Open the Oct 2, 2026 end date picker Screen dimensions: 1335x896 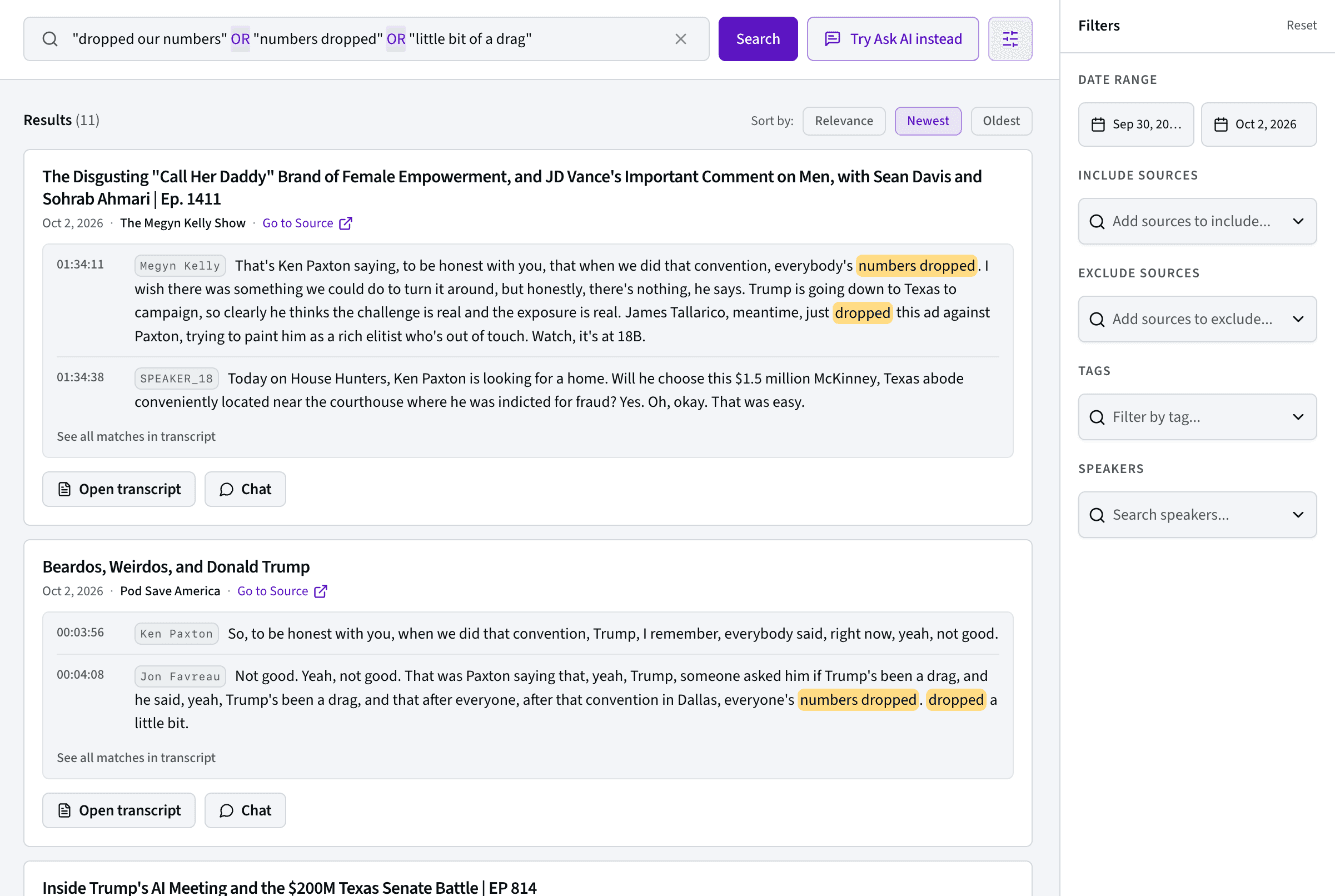(x=1259, y=125)
